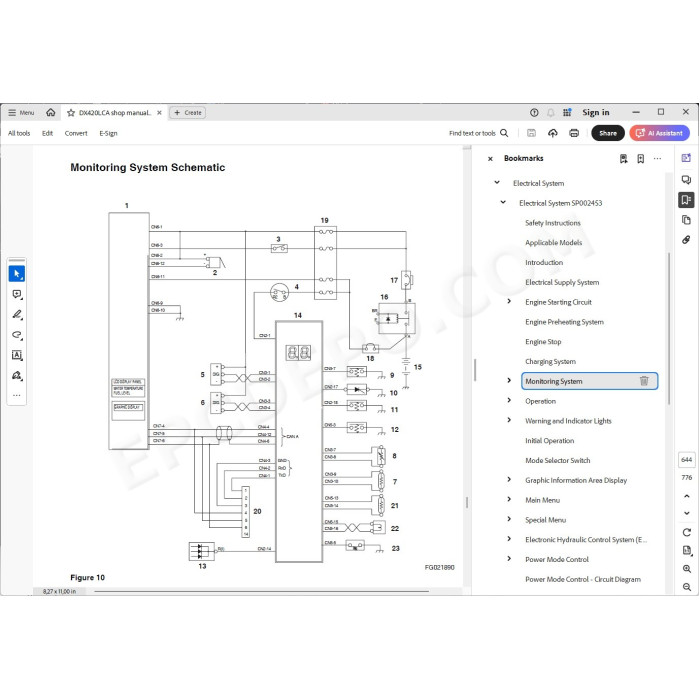This screenshot has height=700, width=700.
Task: Open Applicable Models bookmark
Action: (x=554, y=242)
